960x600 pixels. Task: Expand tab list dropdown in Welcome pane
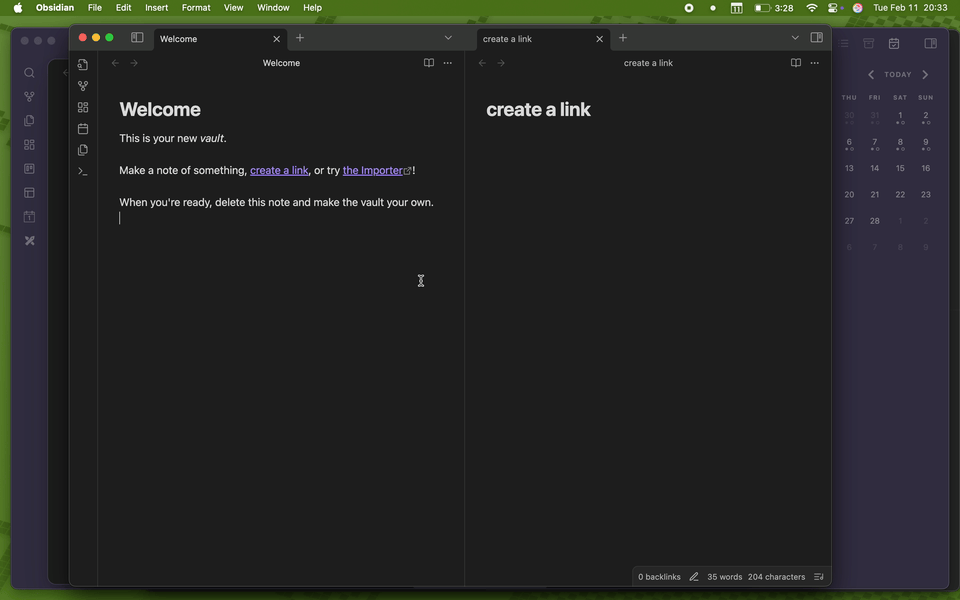pos(448,38)
